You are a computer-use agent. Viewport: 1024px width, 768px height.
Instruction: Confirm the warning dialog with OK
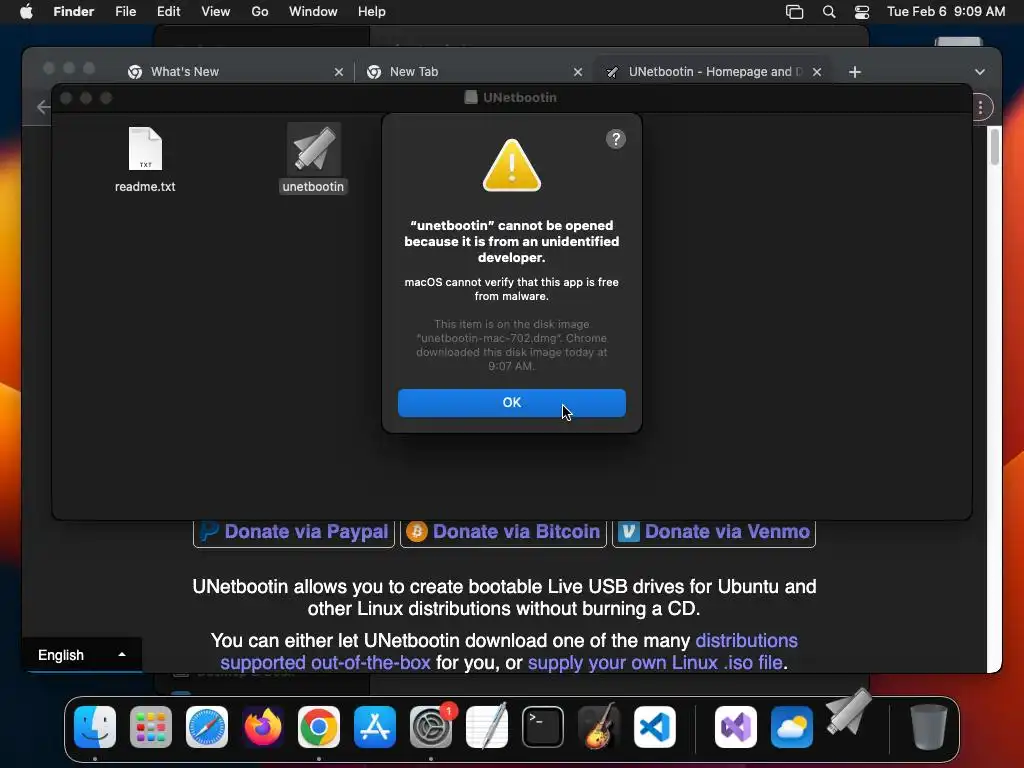coord(511,402)
